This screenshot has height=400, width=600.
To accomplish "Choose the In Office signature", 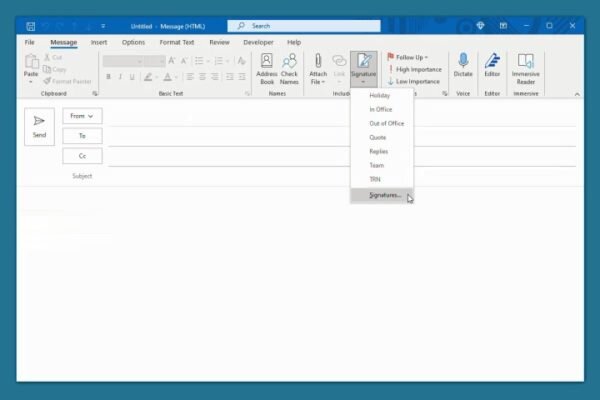I will [382, 109].
